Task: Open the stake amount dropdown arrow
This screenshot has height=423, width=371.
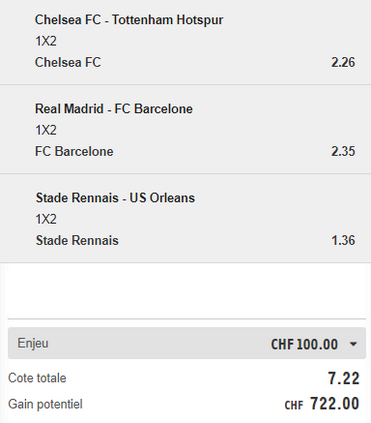Action: [x=353, y=344]
